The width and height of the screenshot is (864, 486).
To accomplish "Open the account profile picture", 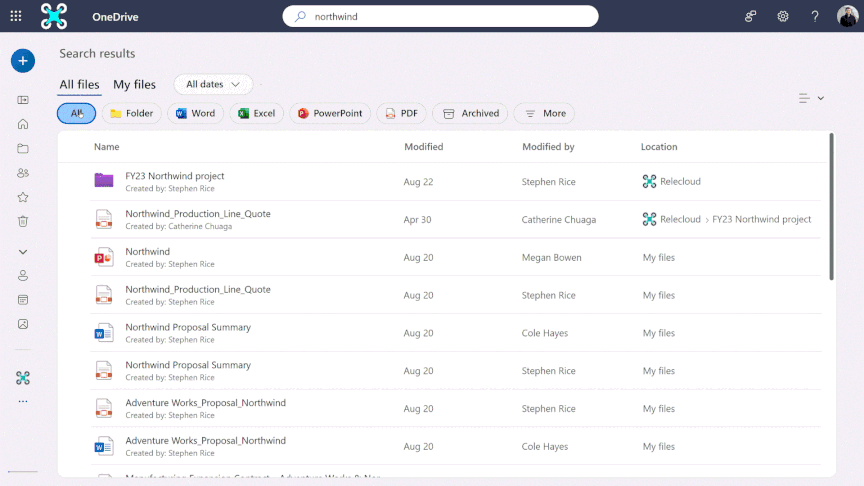I will tap(847, 16).
